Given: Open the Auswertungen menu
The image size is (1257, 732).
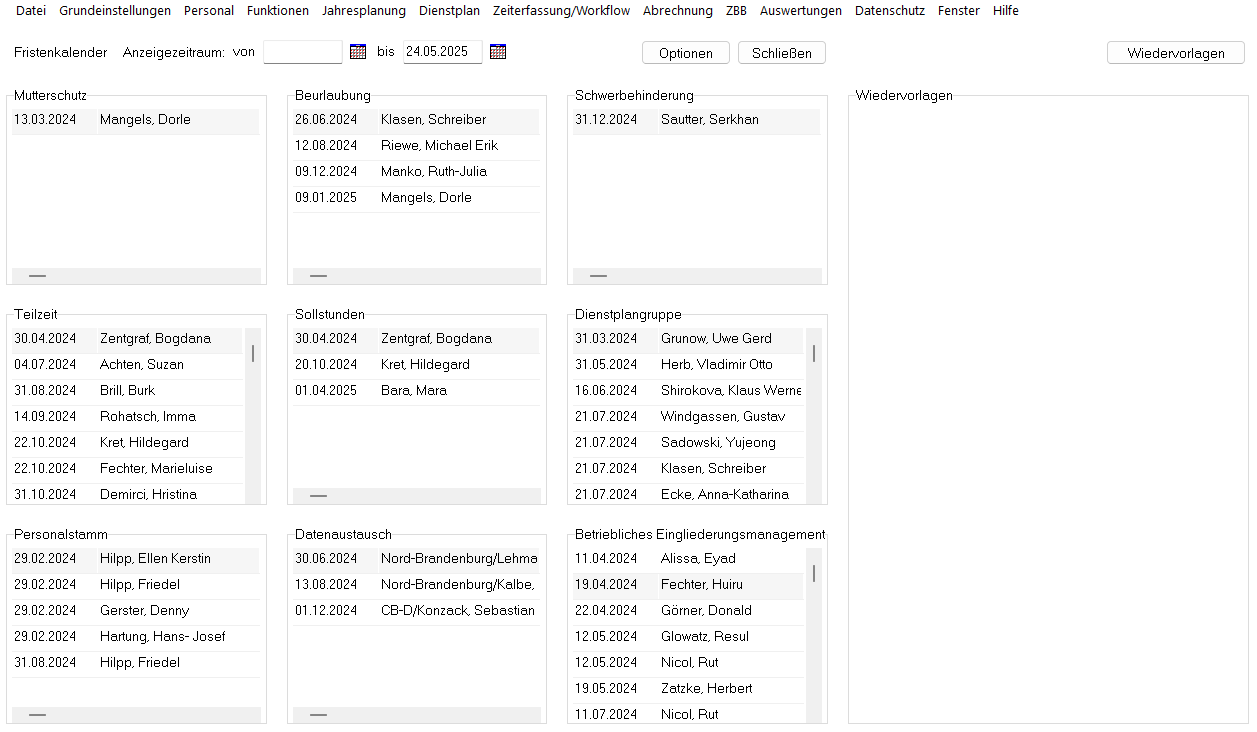Looking at the screenshot, I should tap(800, 11).
